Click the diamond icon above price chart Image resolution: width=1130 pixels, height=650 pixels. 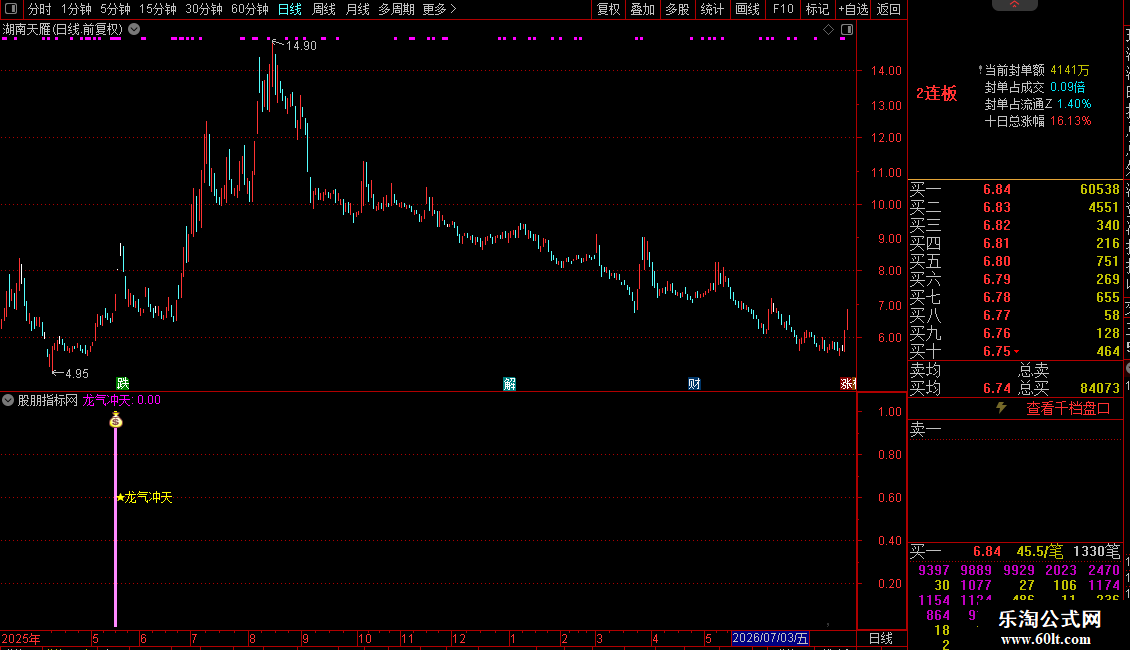(828, 30)
